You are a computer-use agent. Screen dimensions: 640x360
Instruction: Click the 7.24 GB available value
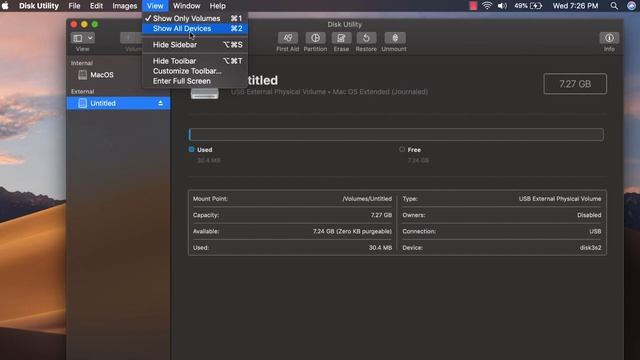352,231
